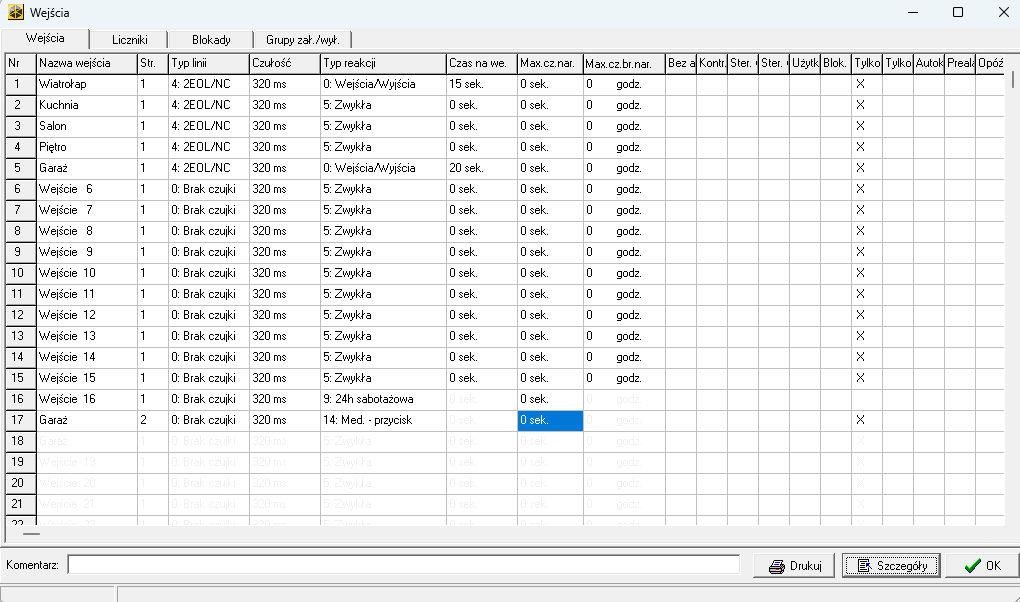Select the Wejście 12 name cell

pyautogui.click(x=87, y=315)
